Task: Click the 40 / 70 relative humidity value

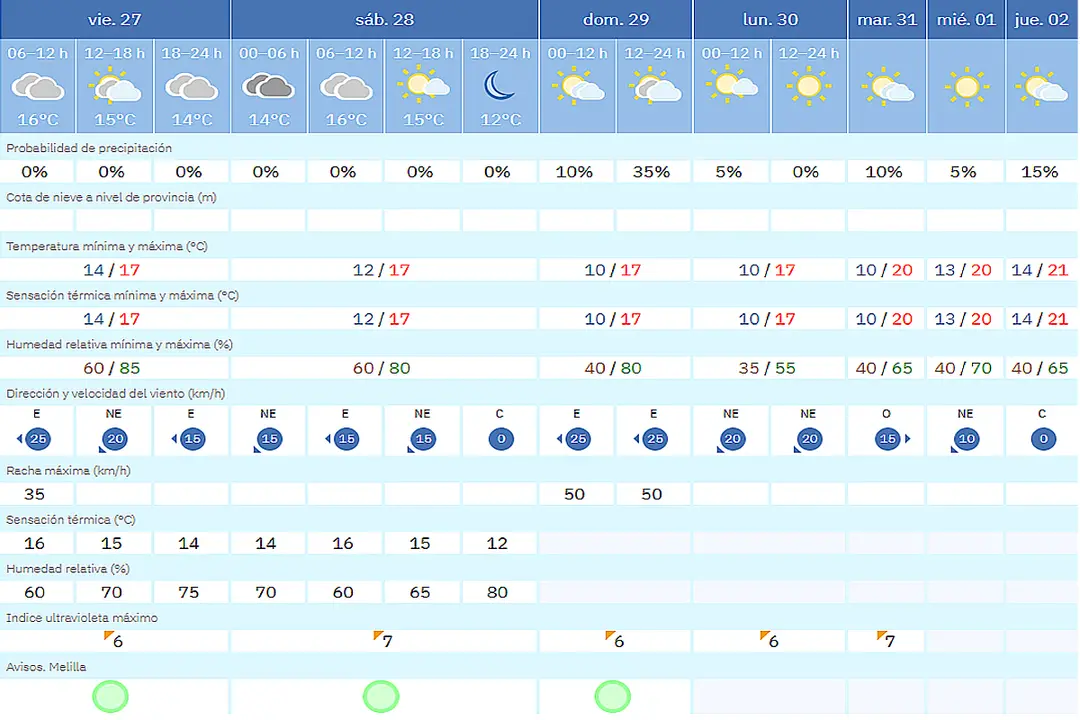Action: tap(963, 368)
